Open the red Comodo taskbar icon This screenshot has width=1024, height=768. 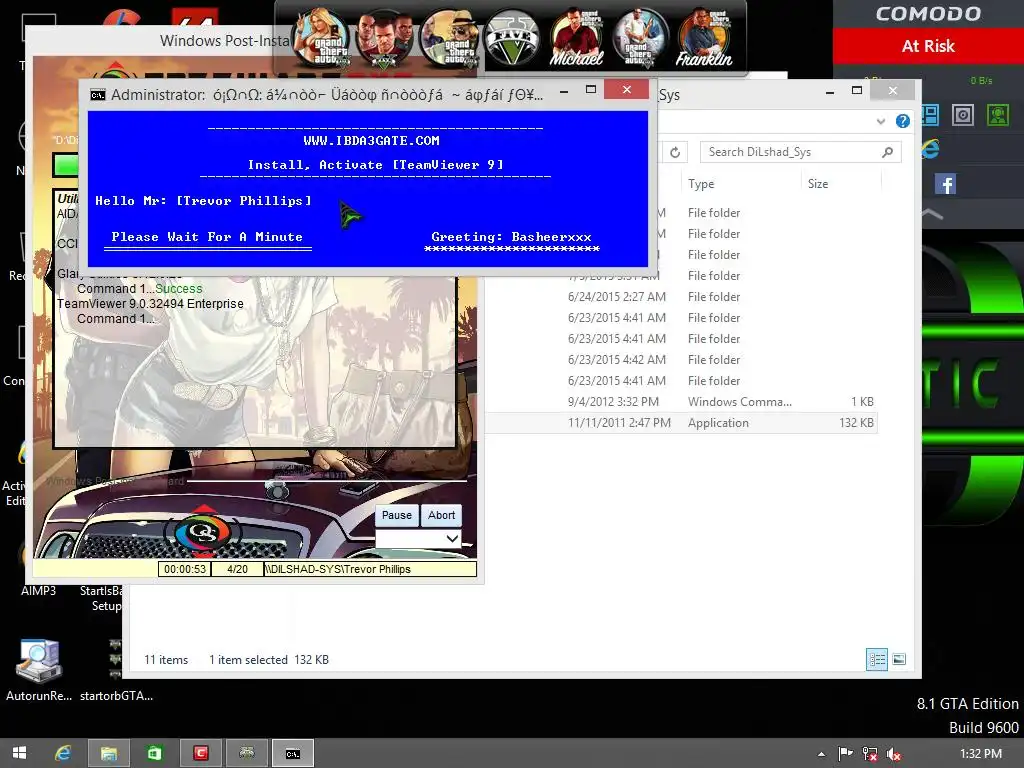[200, 754]
